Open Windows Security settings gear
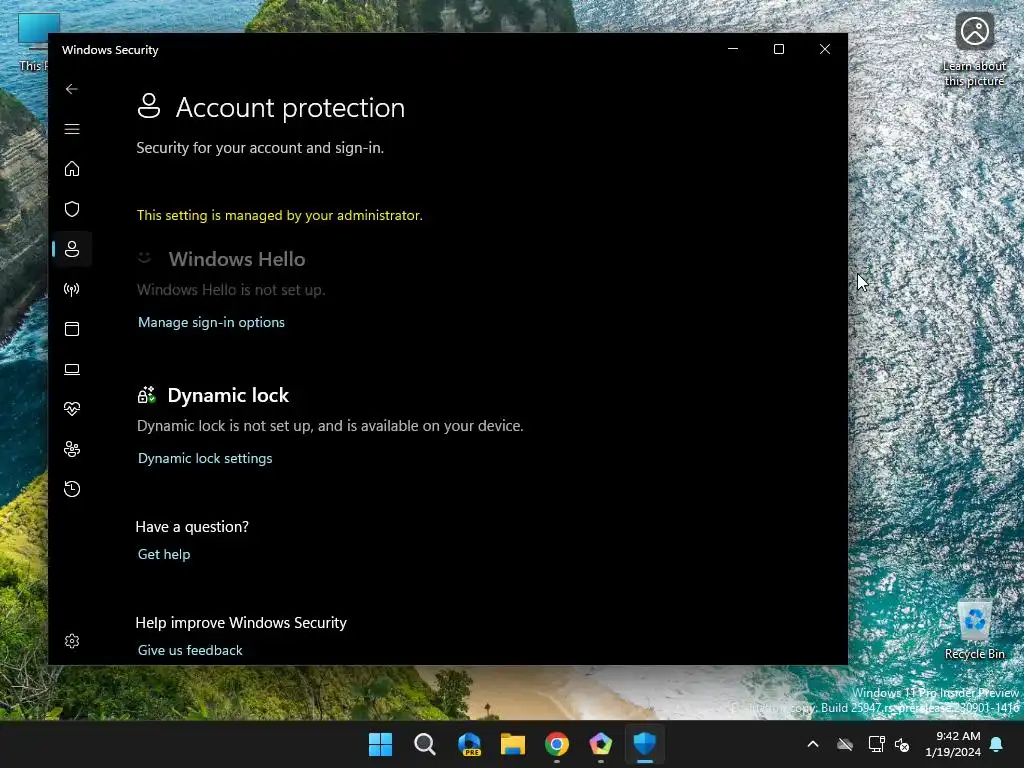Image resolution: width=1024 pixels, height=768 pixels. [x=72, y=641]
